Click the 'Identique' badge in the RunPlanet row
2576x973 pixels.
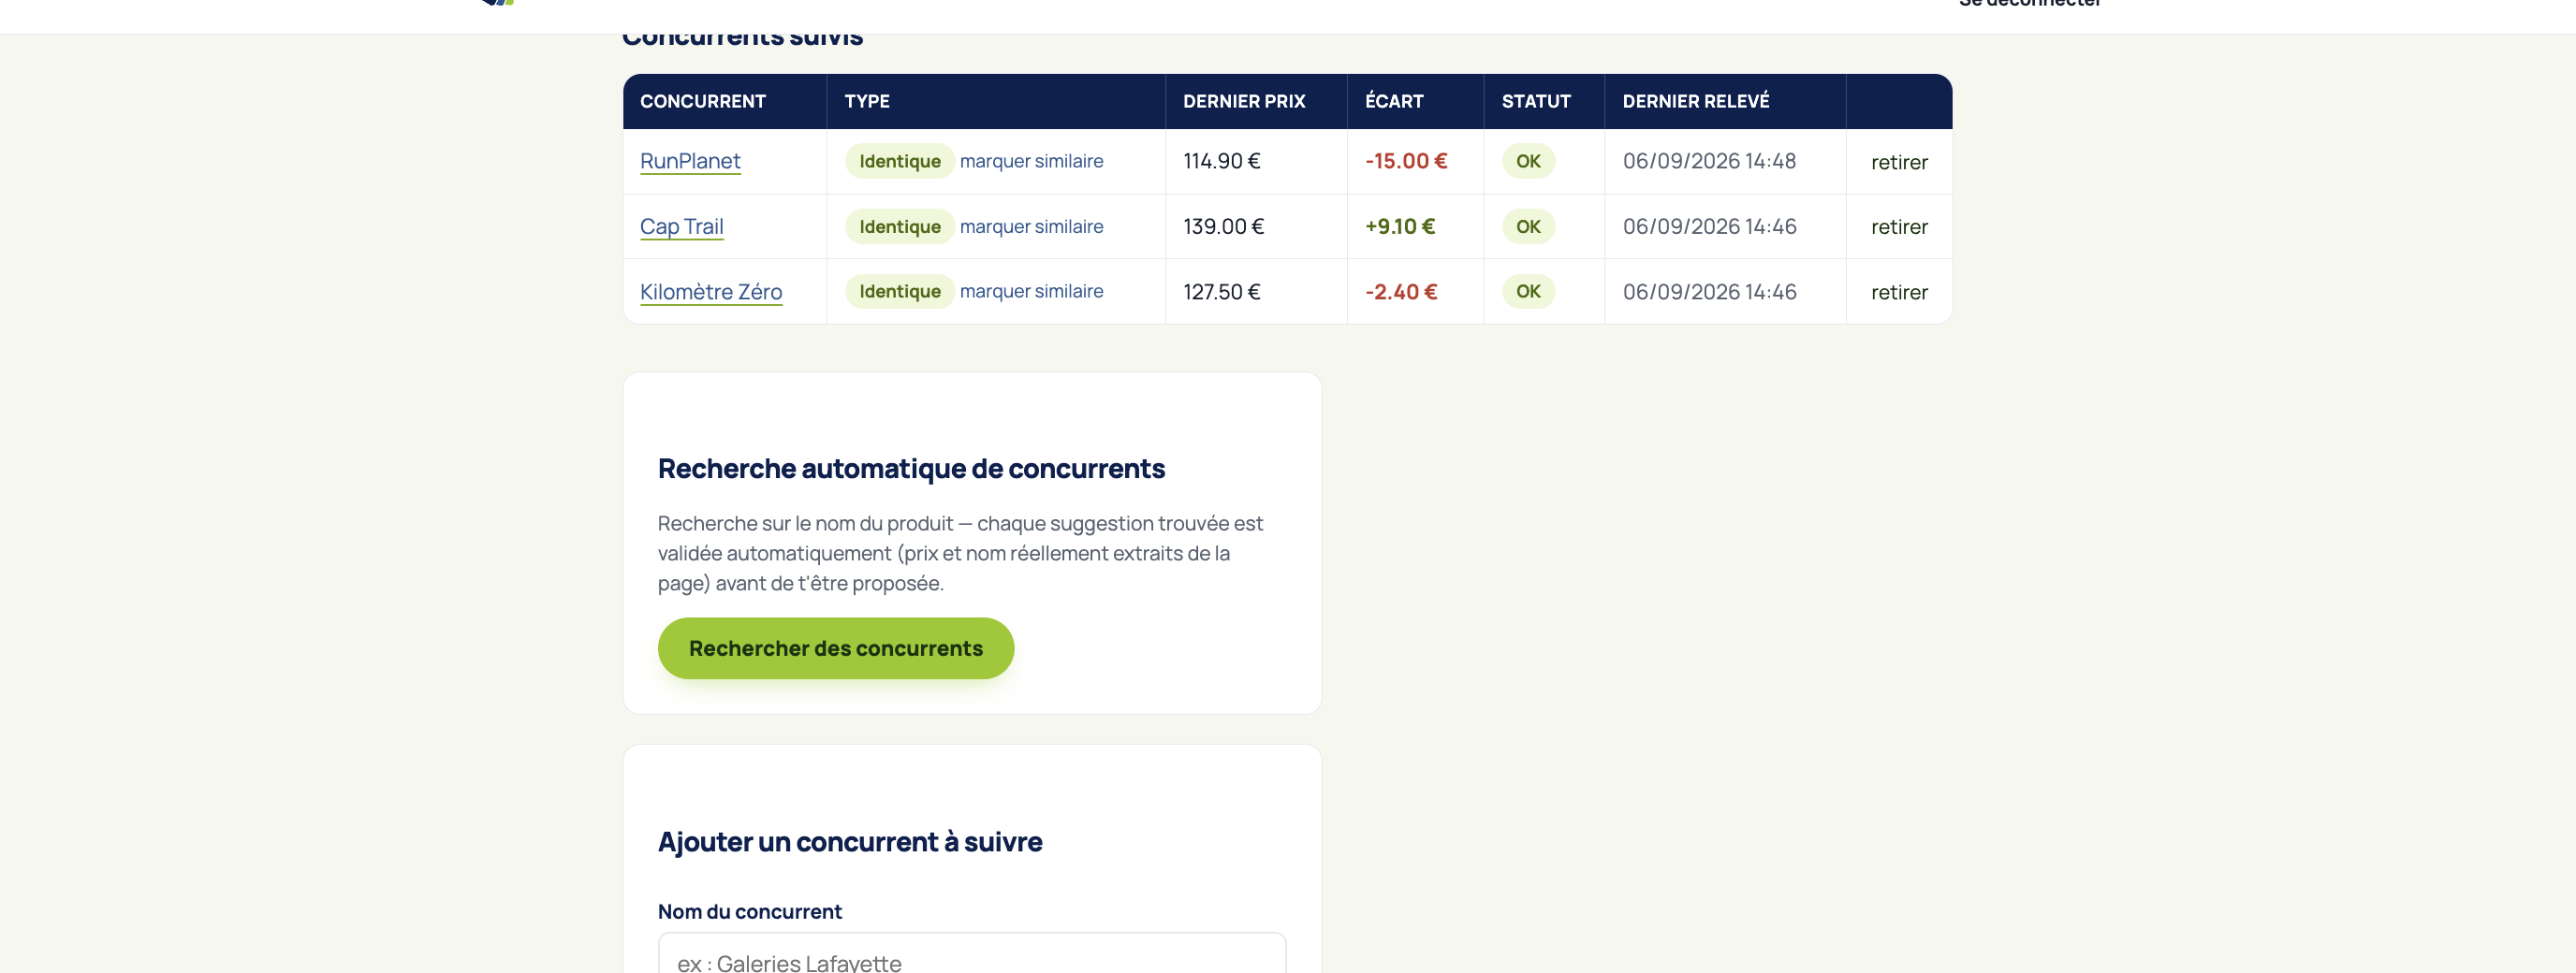(x=899, y=161)
